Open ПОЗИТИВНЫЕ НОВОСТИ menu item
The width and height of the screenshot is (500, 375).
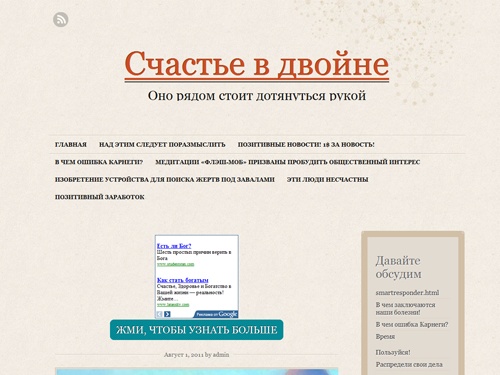pos(306,145)
